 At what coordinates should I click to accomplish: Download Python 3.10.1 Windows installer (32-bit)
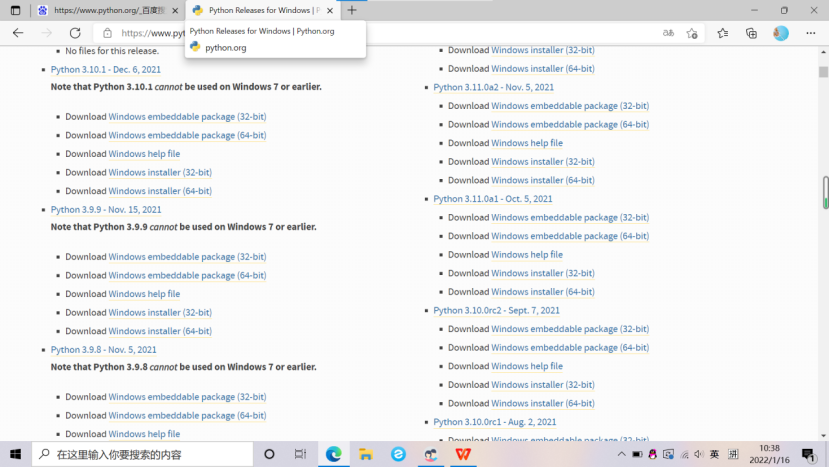(x=160, y=173)
